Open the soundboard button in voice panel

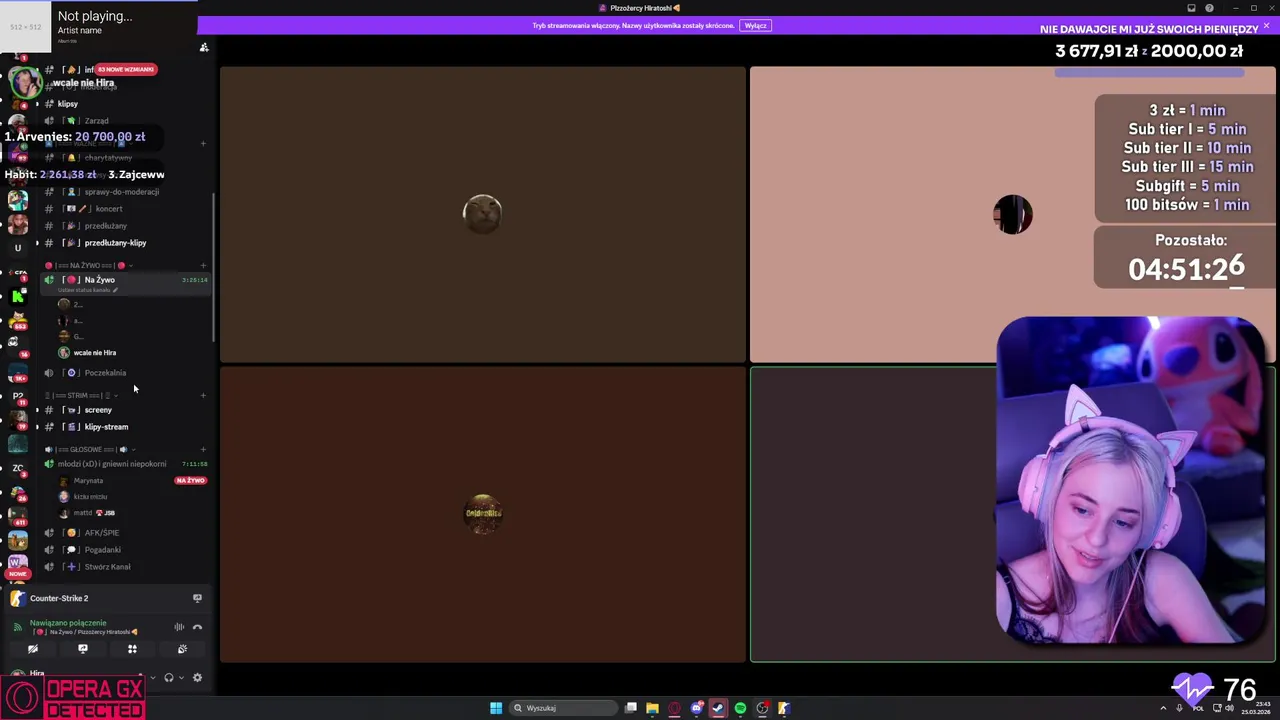click(x=182, y=649)
